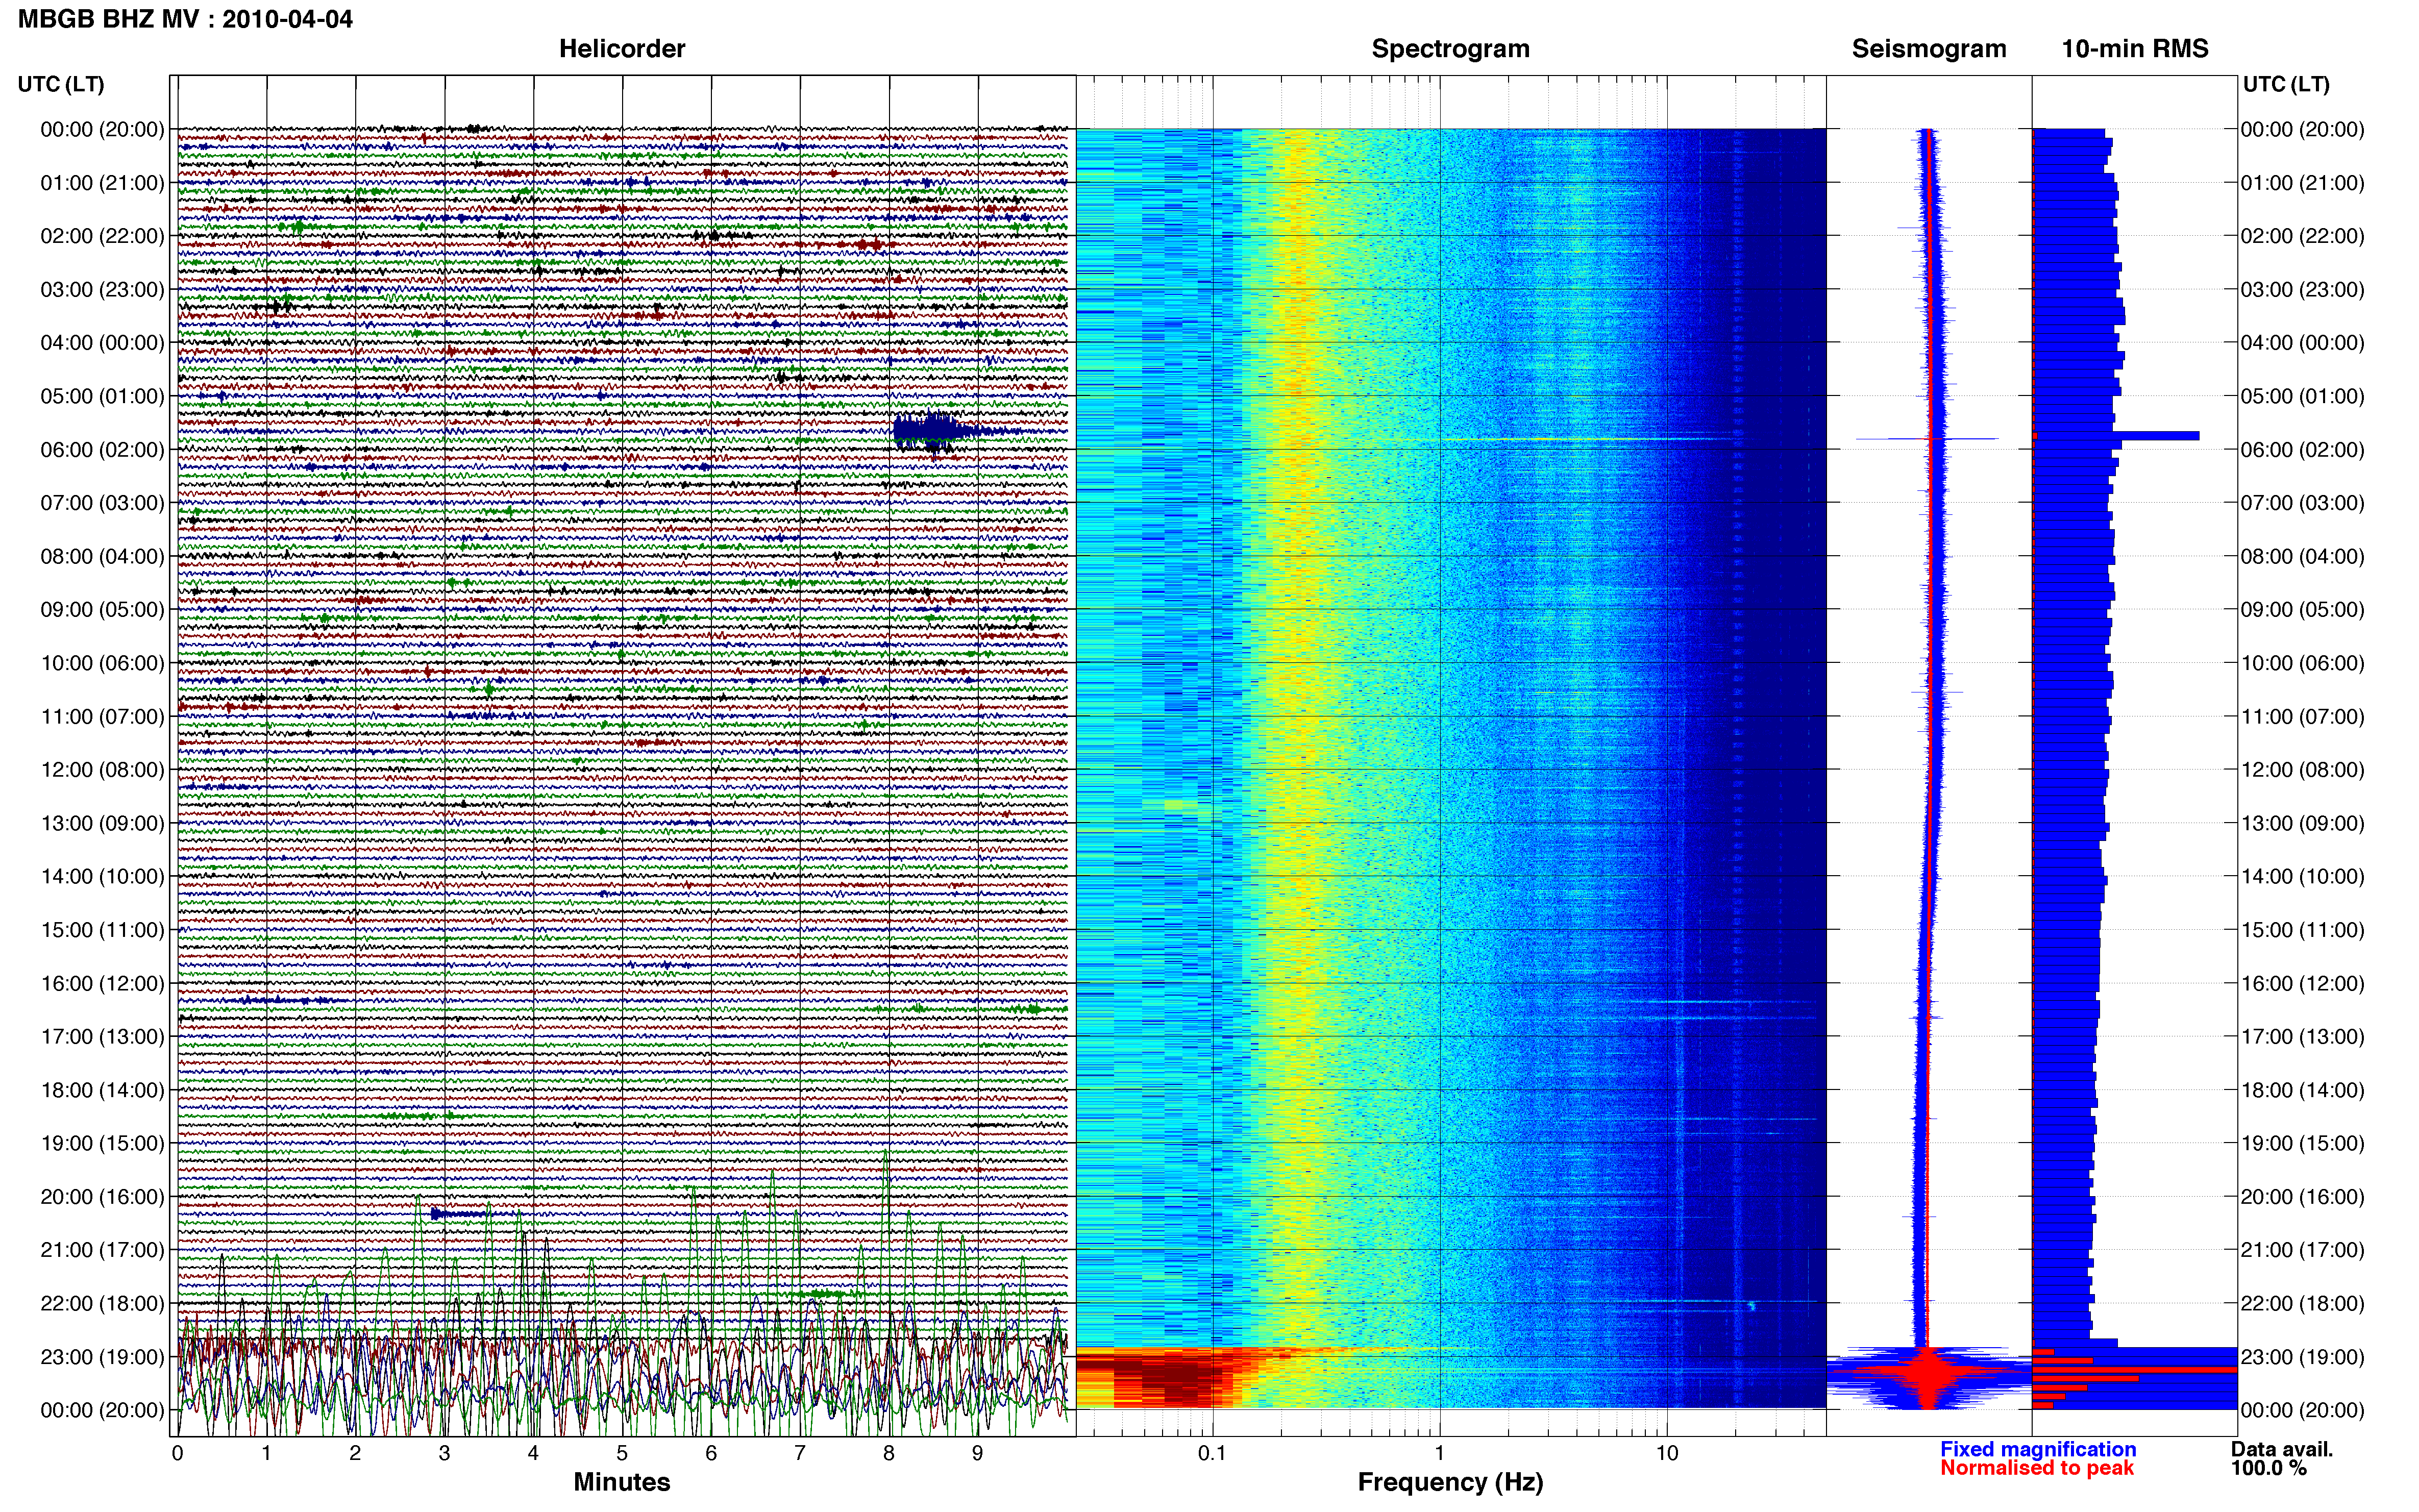Click the '10' frequency tick label
Image resolution: width=2419 pixels, height=1512 pixels.
coord(1667,1453)
